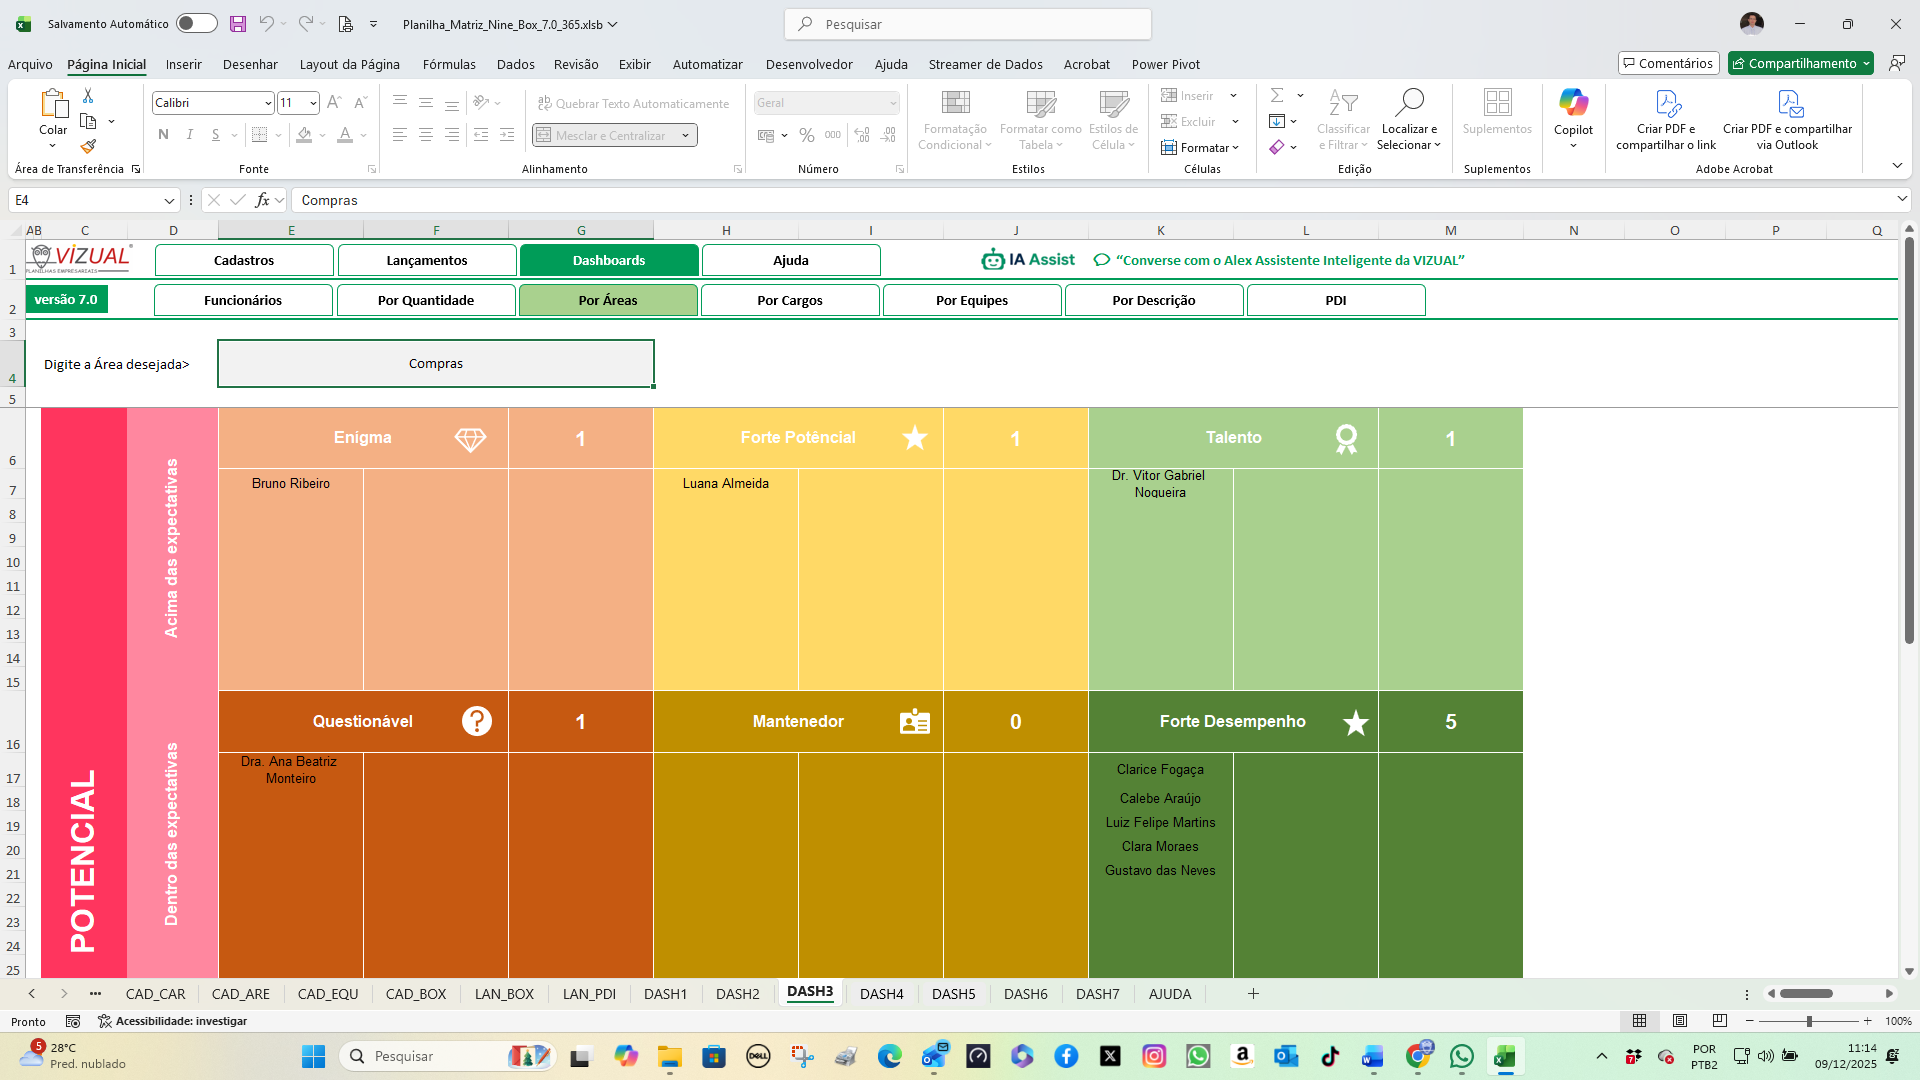1920x1080 pixels.
Task: Select Formatação Condicional
Action: [x=954, y=120]
